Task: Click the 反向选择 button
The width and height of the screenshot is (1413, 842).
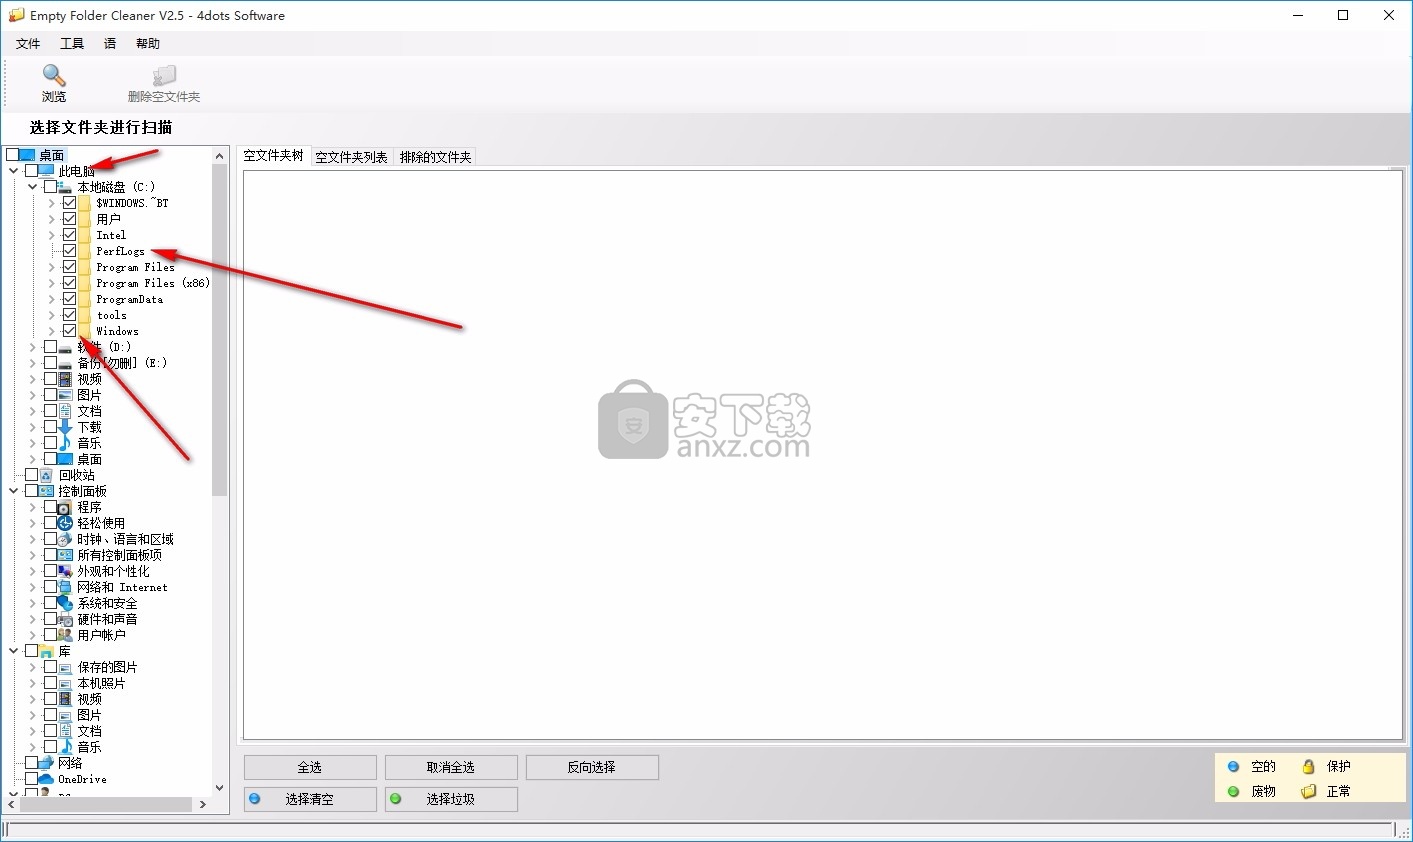Action: coord(592,767)
